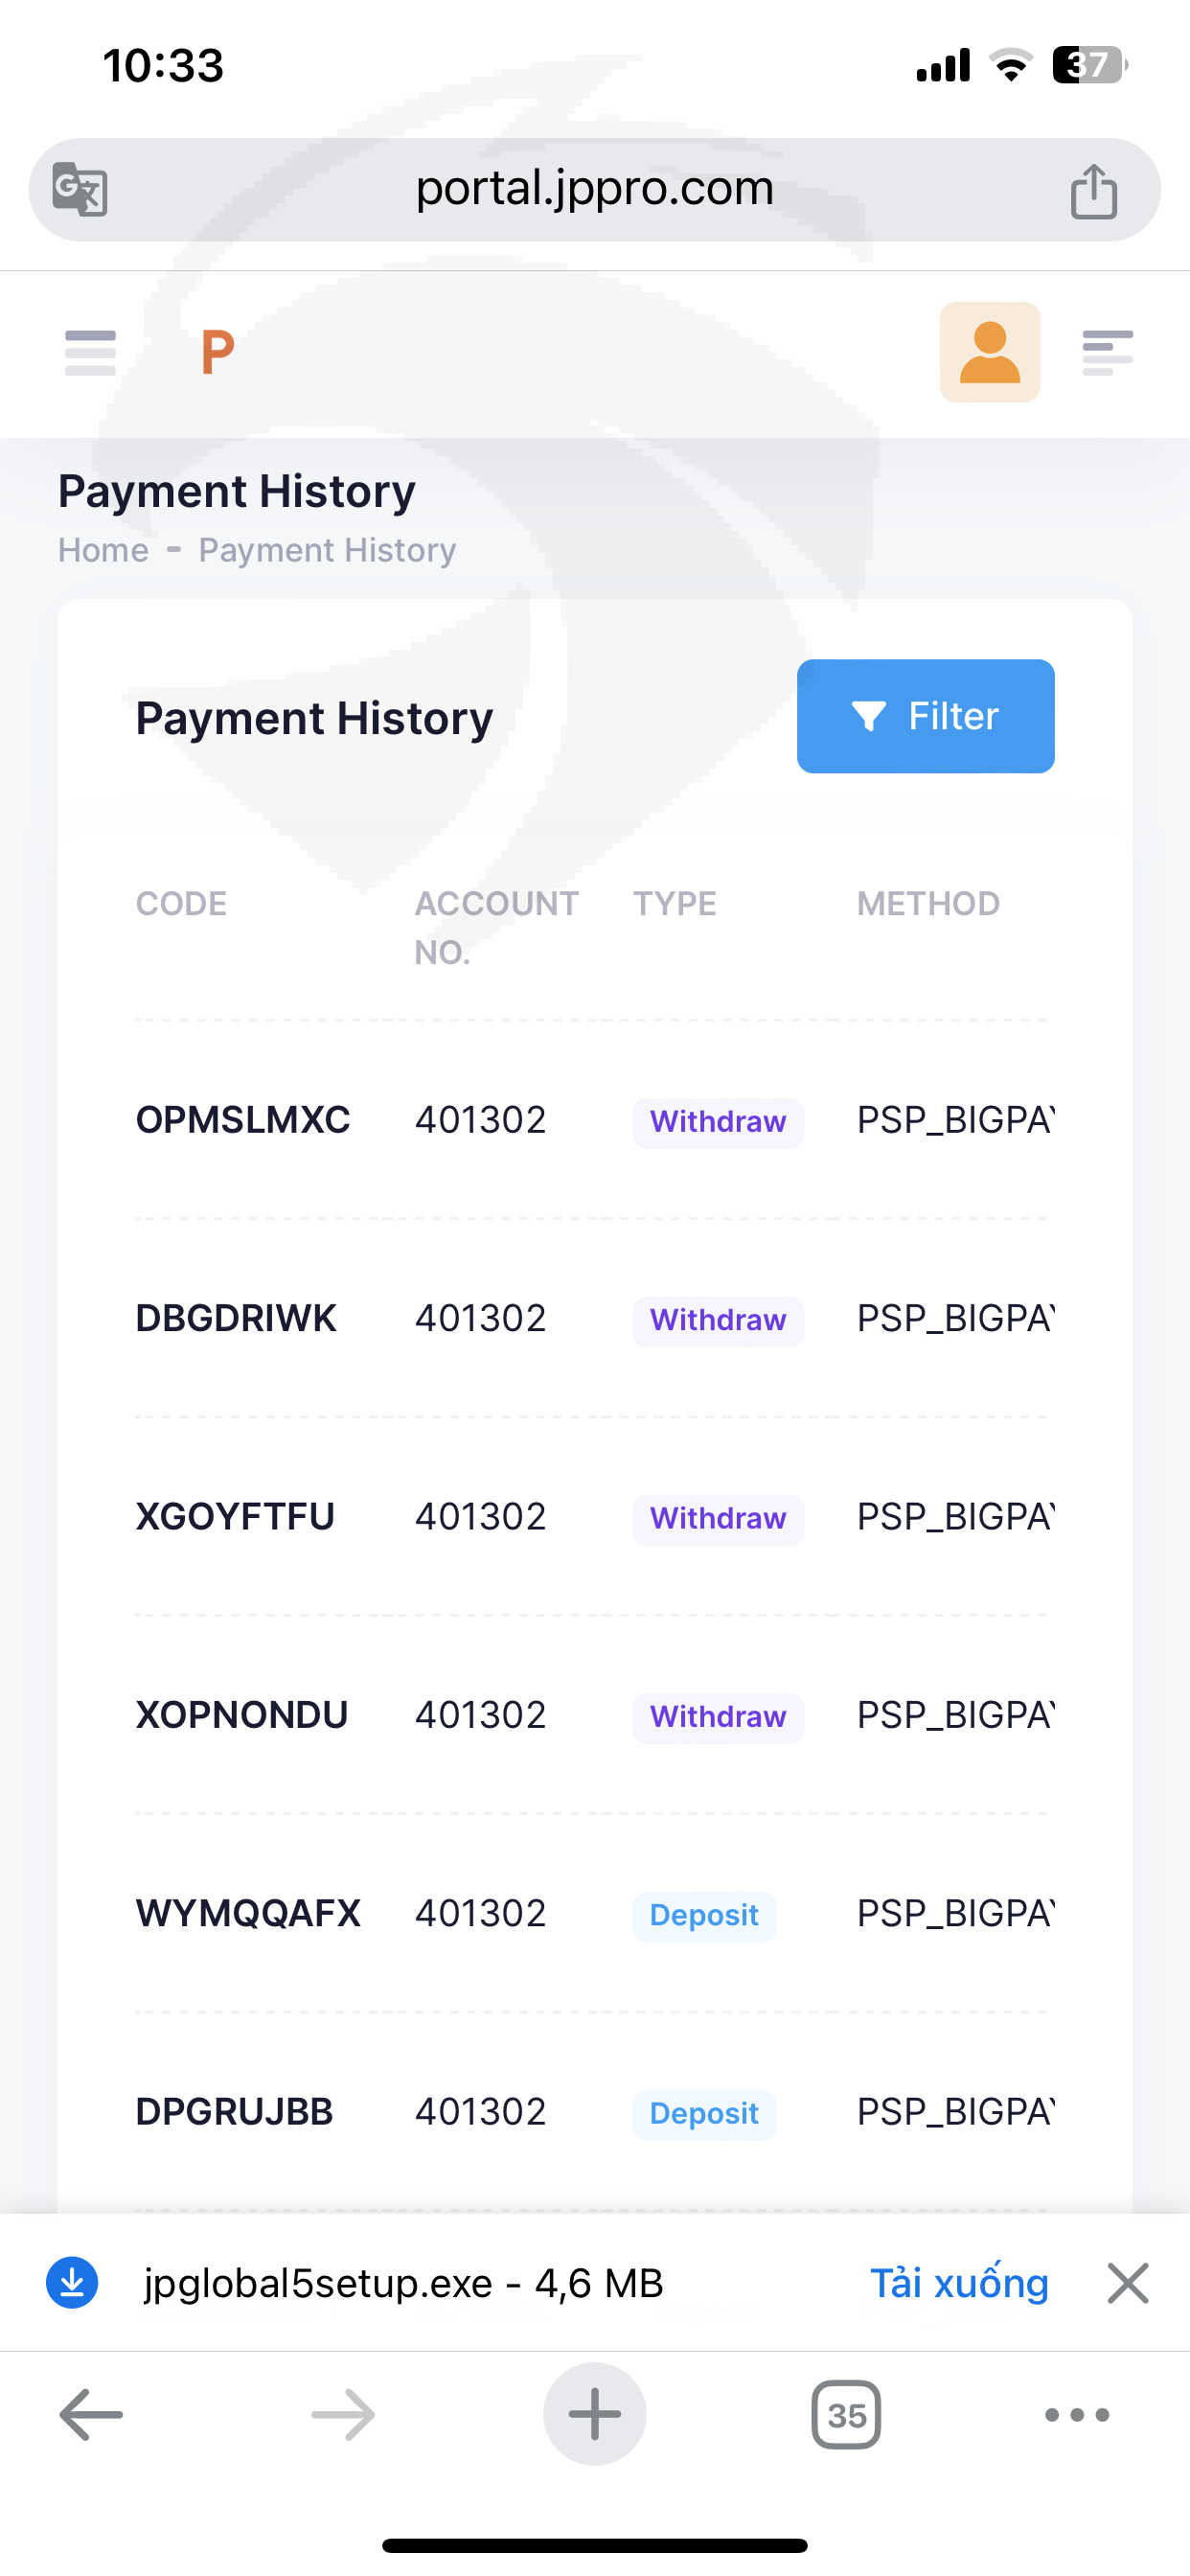Viewport: 1190px width, 2576px height.
Task: Go back with the browser back arrow
Action: [x=91, y=2415]
